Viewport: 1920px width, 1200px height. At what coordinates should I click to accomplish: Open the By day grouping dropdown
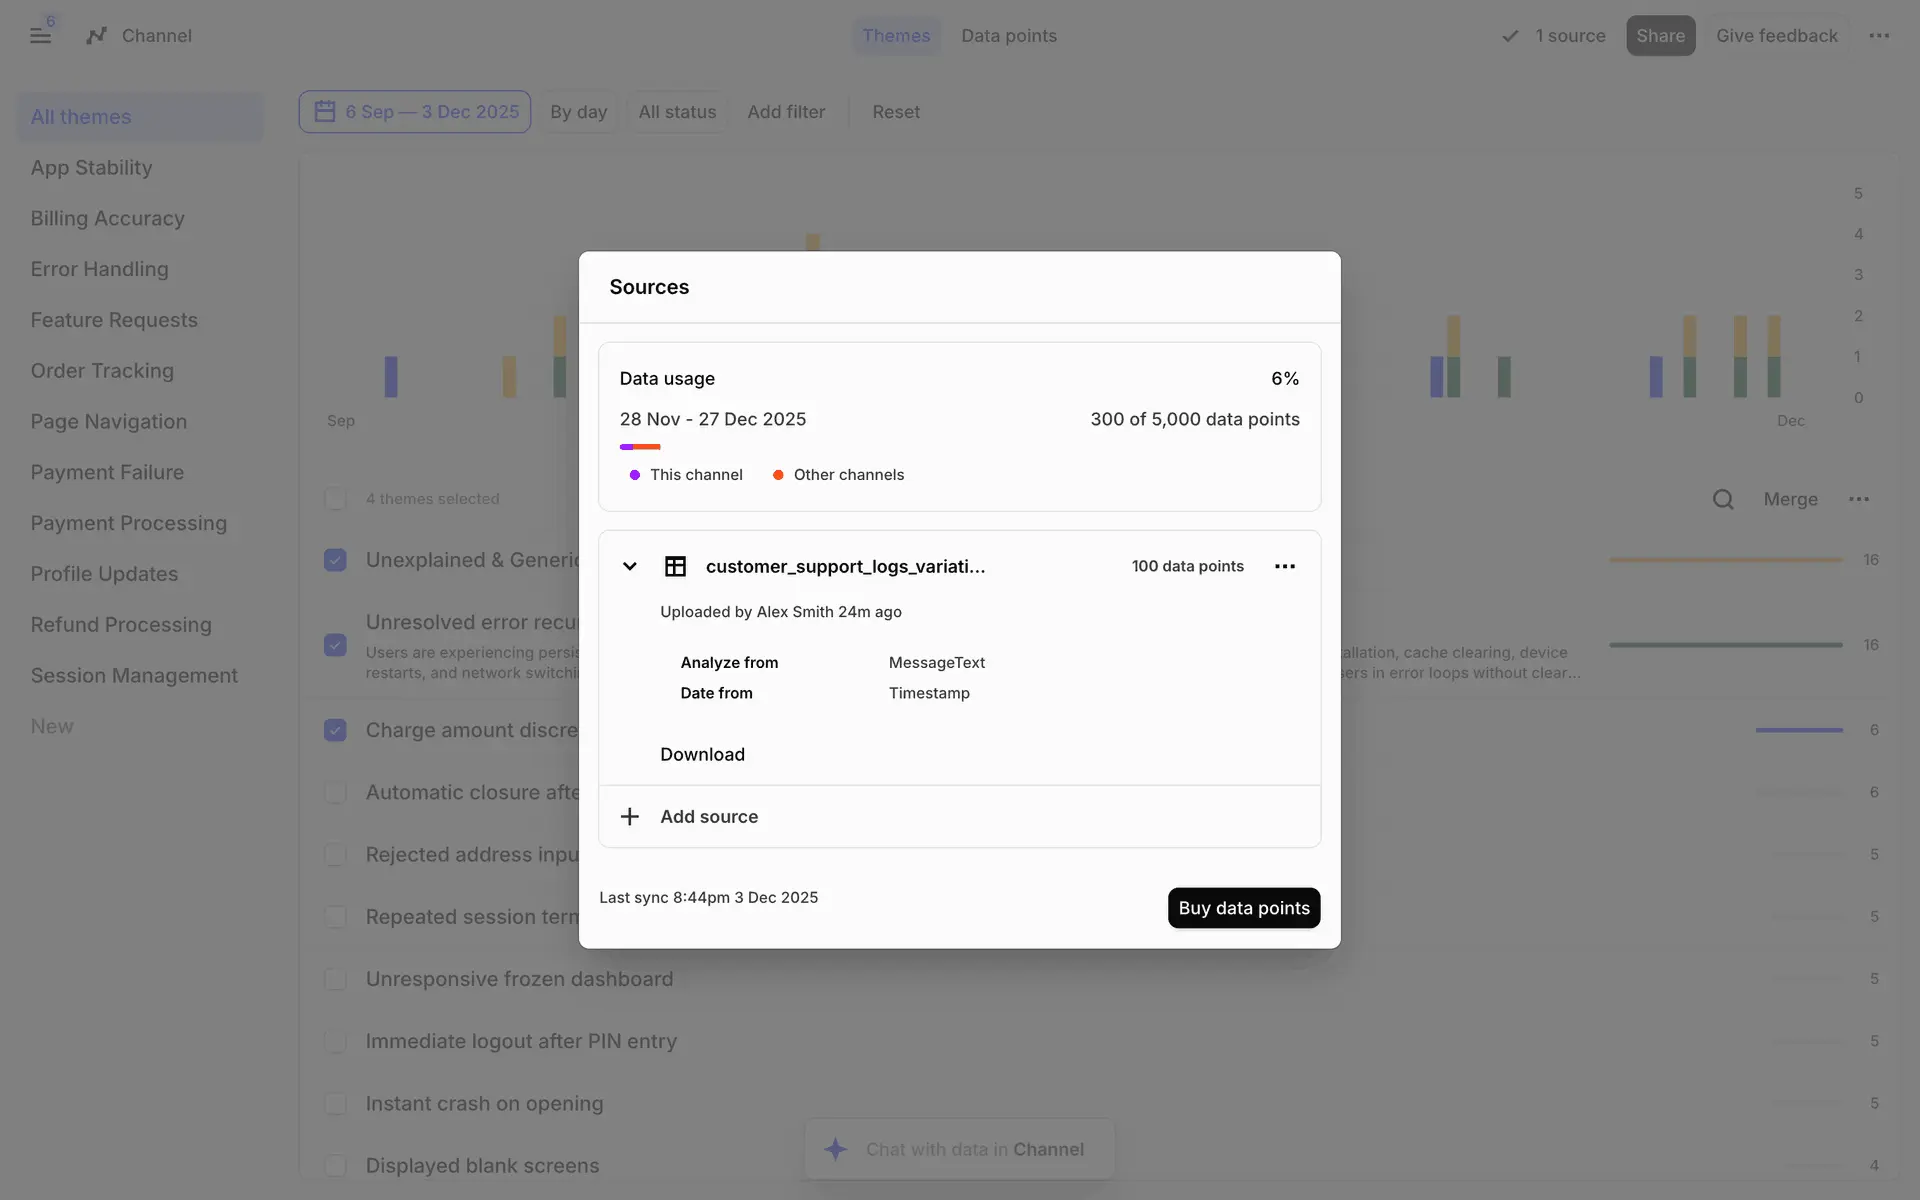(578, 112)
